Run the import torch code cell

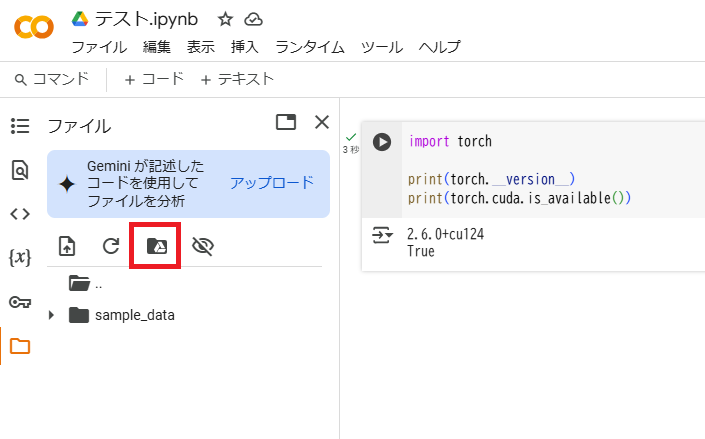pos(382,142)
